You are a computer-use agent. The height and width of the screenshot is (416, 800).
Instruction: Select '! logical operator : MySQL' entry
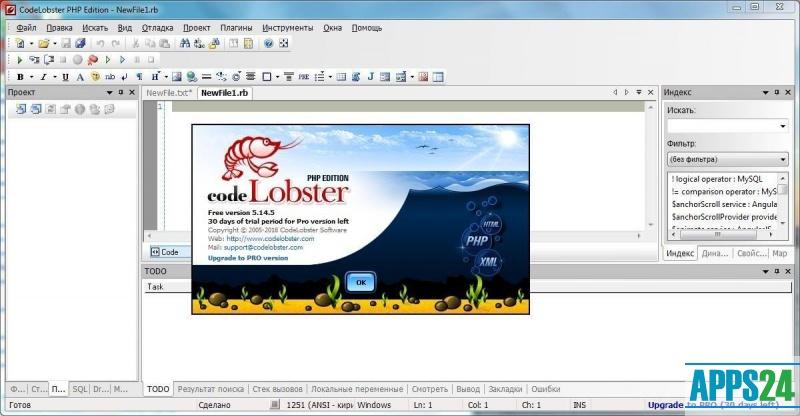click(717, 179)
